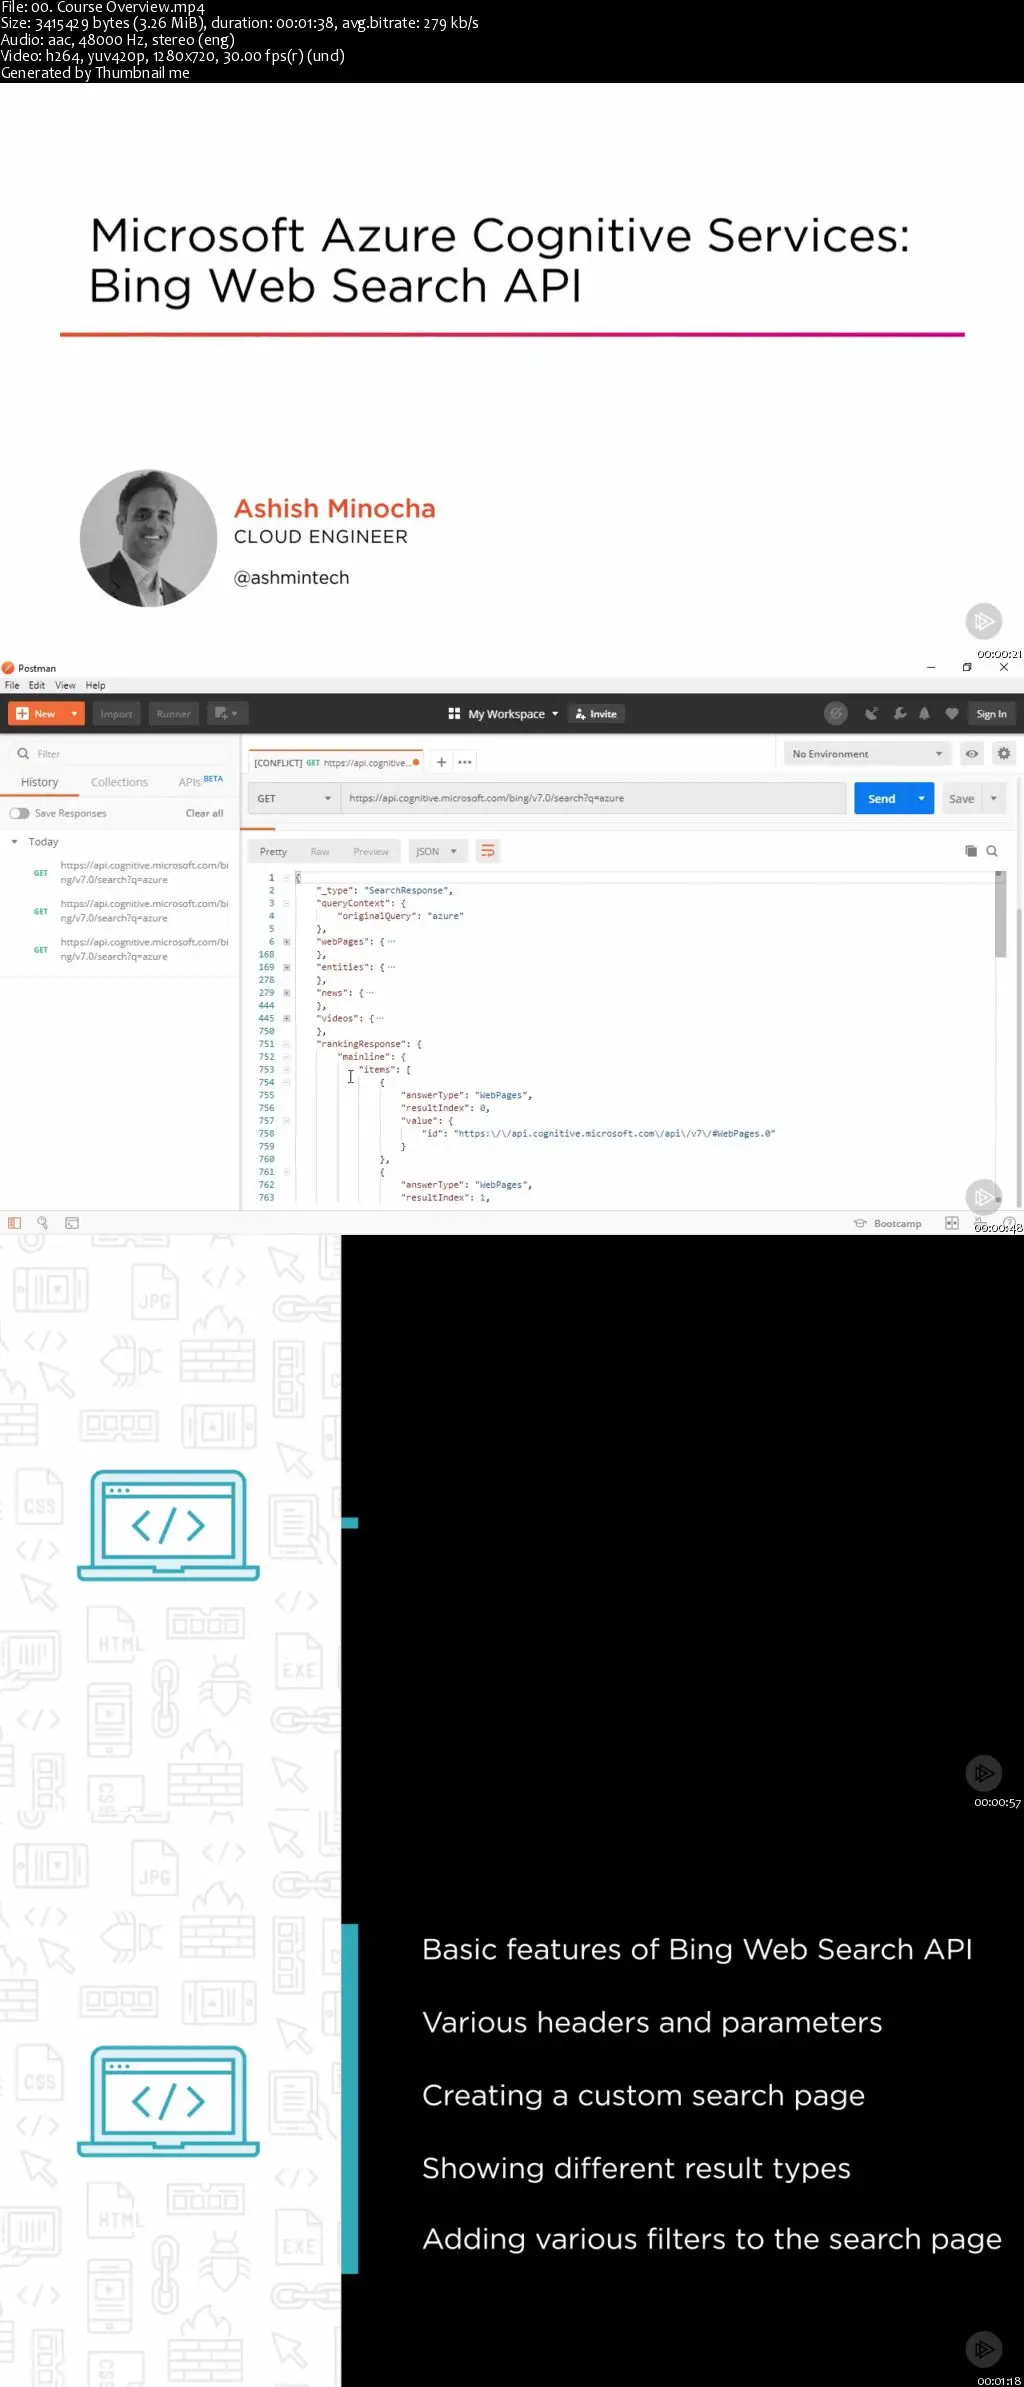Collapse the rankingResponse node
Image resolution: width=1024 pixels, height=2387 pixels.
coord(287,1044)
